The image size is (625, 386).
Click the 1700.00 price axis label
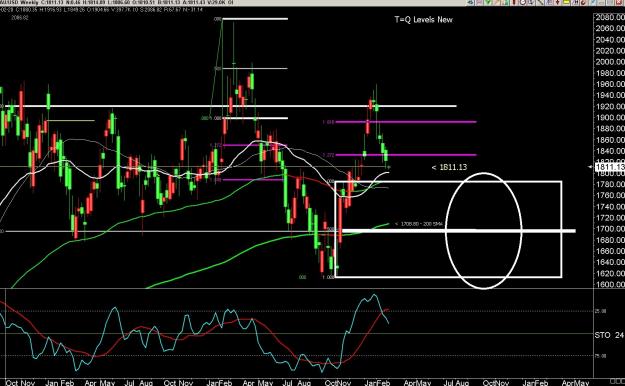[x=610, y=229]
